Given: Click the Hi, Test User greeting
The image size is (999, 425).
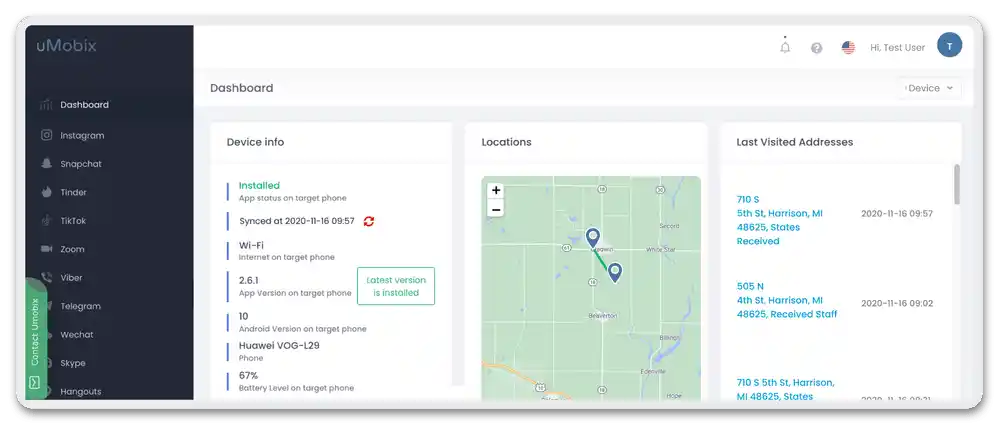Looking at the screenshot, I should coord(897,48).
